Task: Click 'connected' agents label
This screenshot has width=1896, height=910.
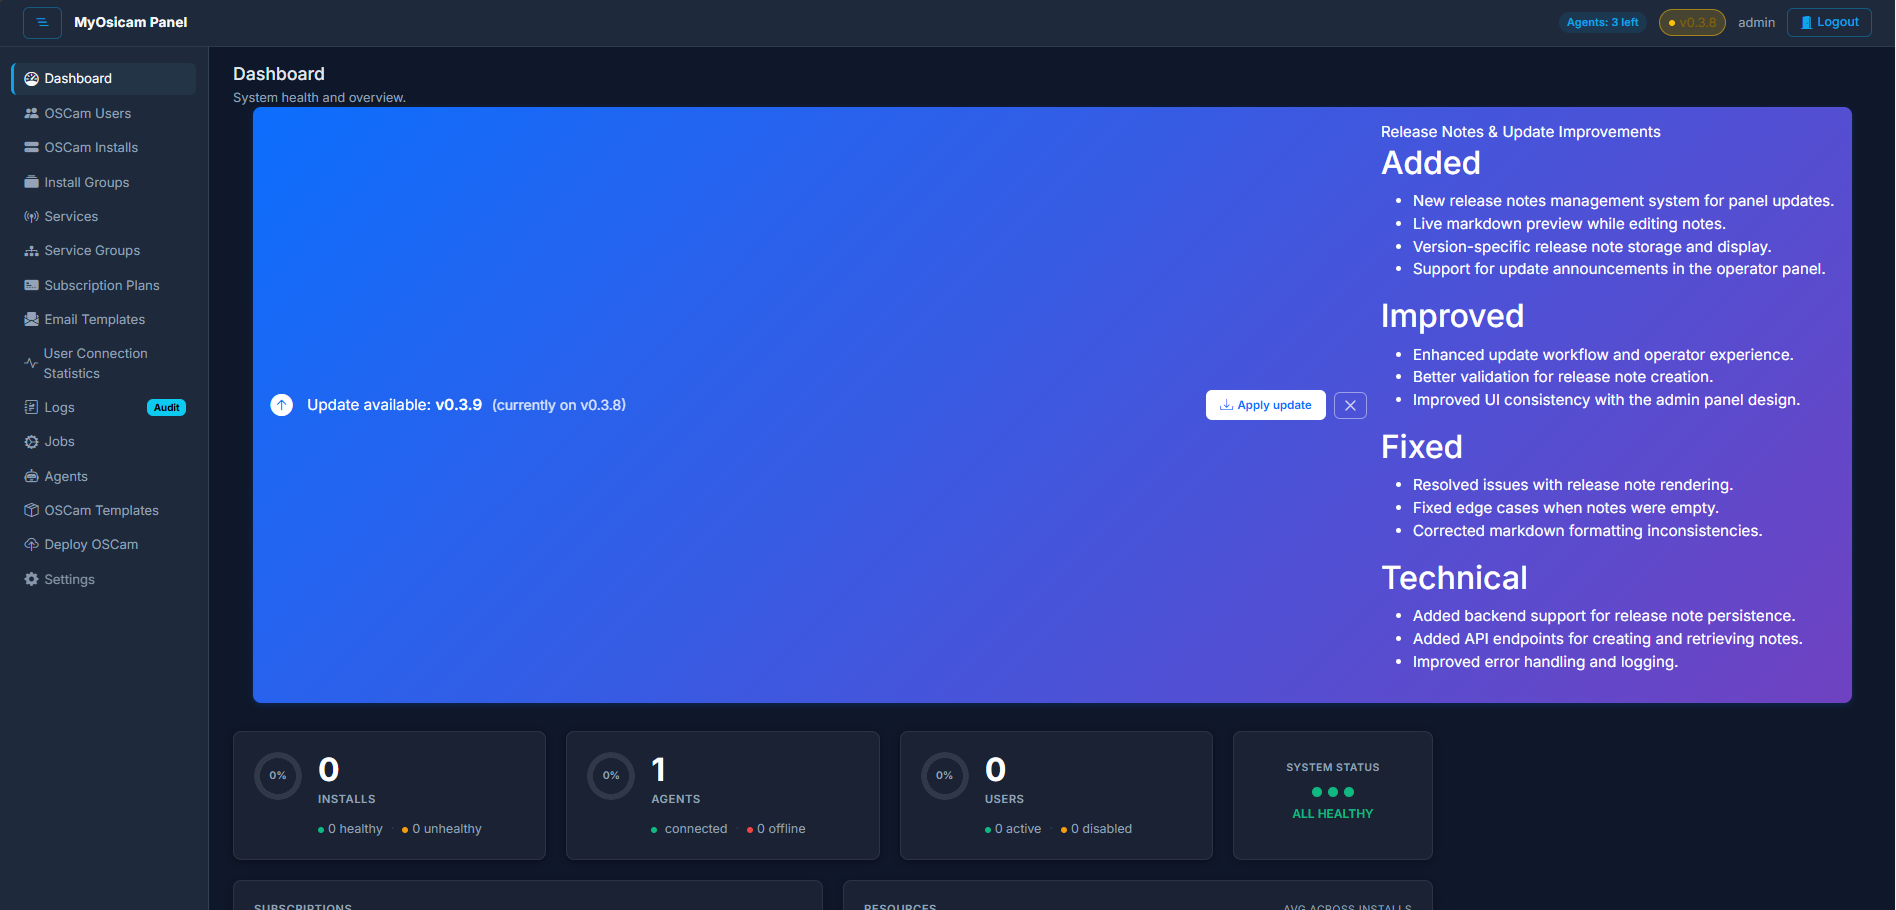Action: tap(689, 829)
